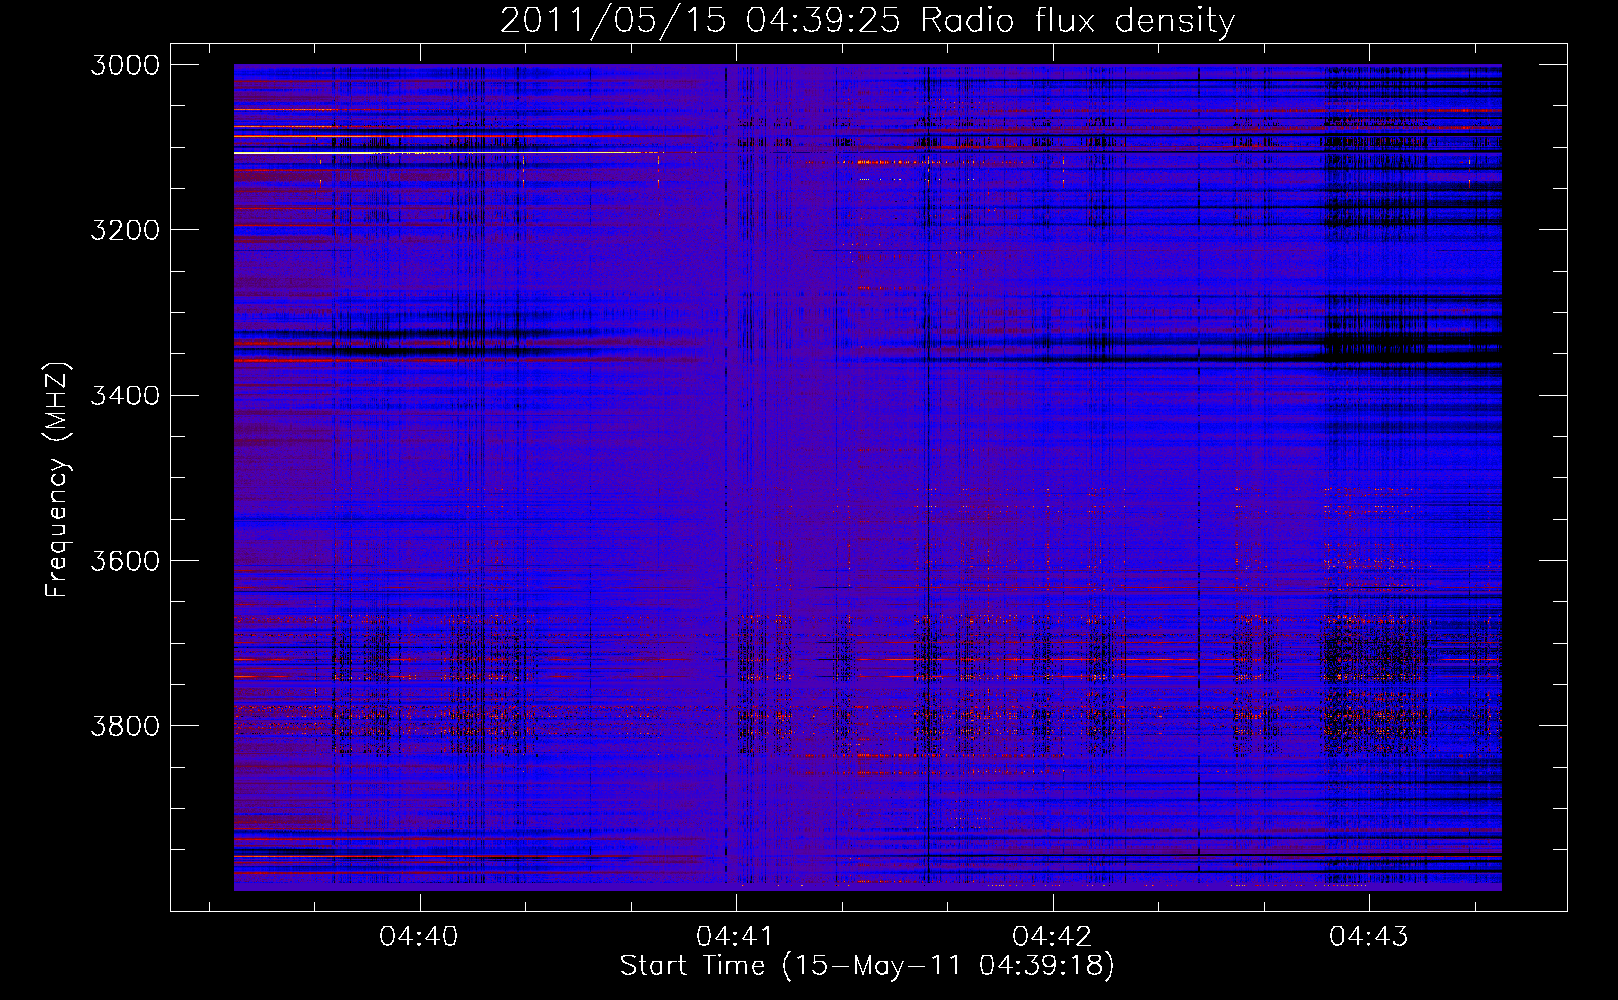Click the 3400 frequency tick label
The height and width of the screenshot is (1000, 1618).
coord(125,395)
